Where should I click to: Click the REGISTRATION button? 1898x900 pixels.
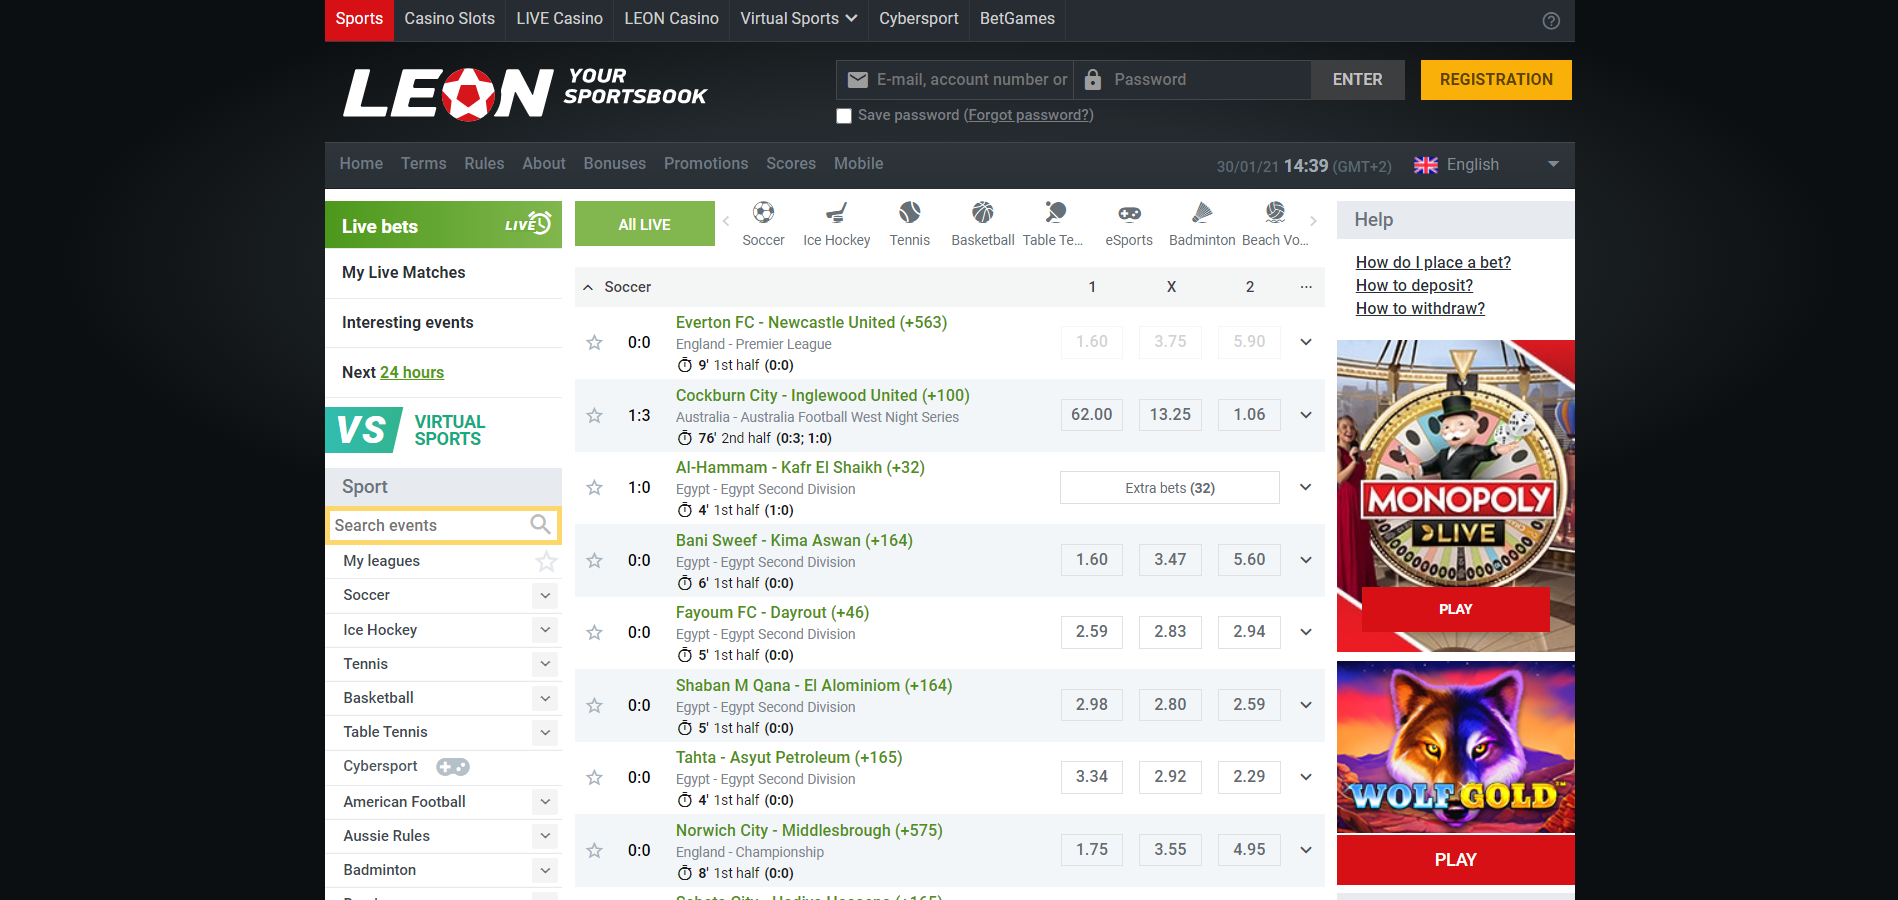(1496, 80)
